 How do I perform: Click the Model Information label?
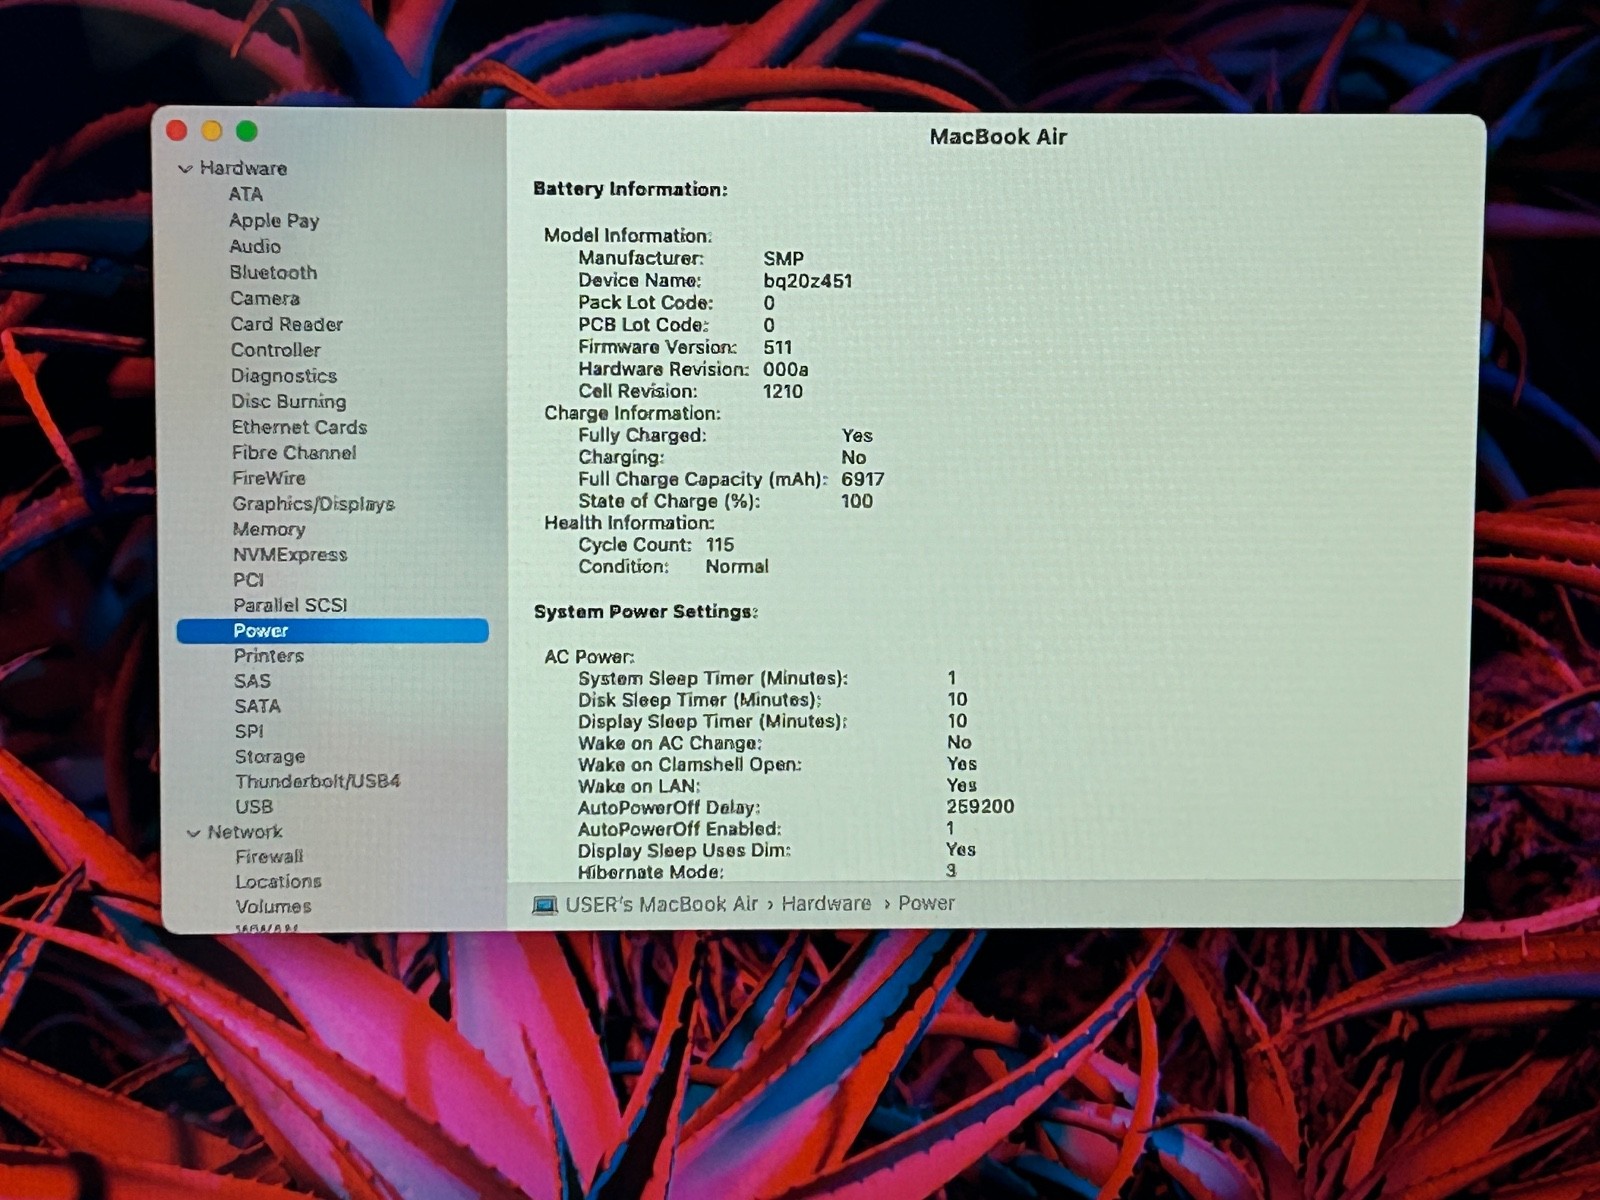pos(628,235)
